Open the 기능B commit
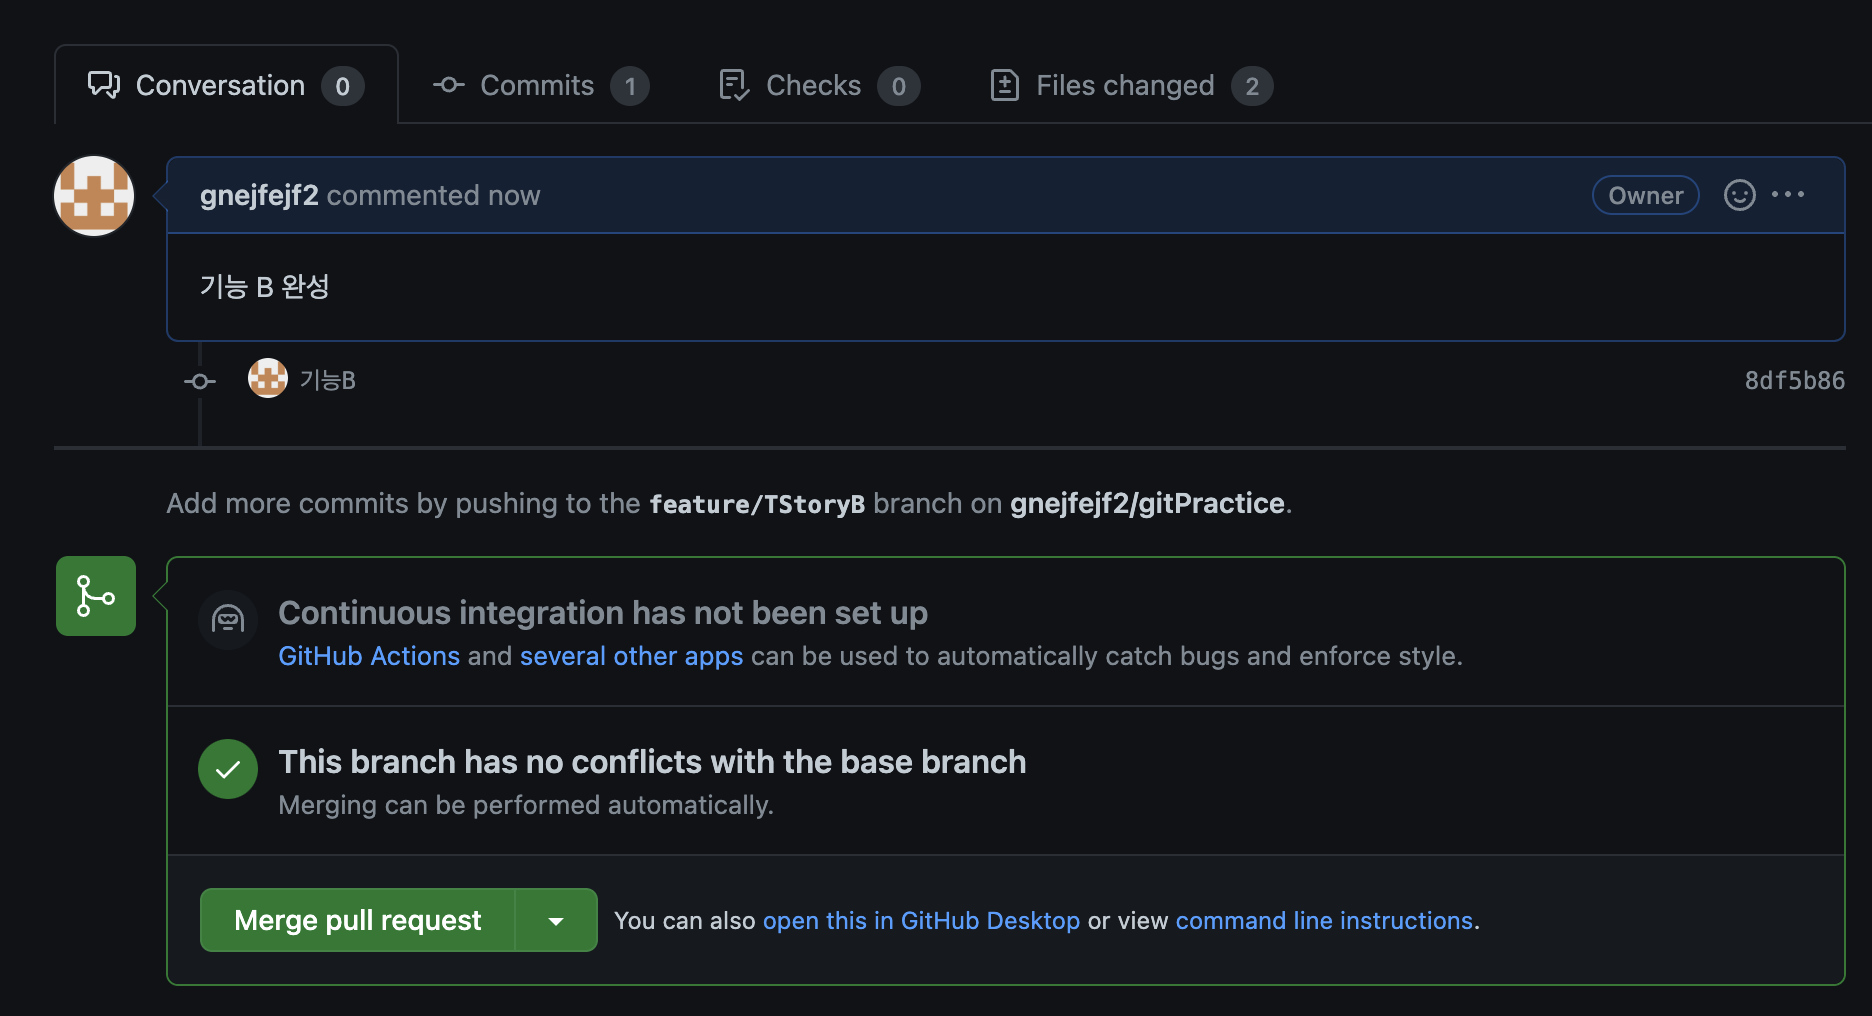 (x=328, y=380)
